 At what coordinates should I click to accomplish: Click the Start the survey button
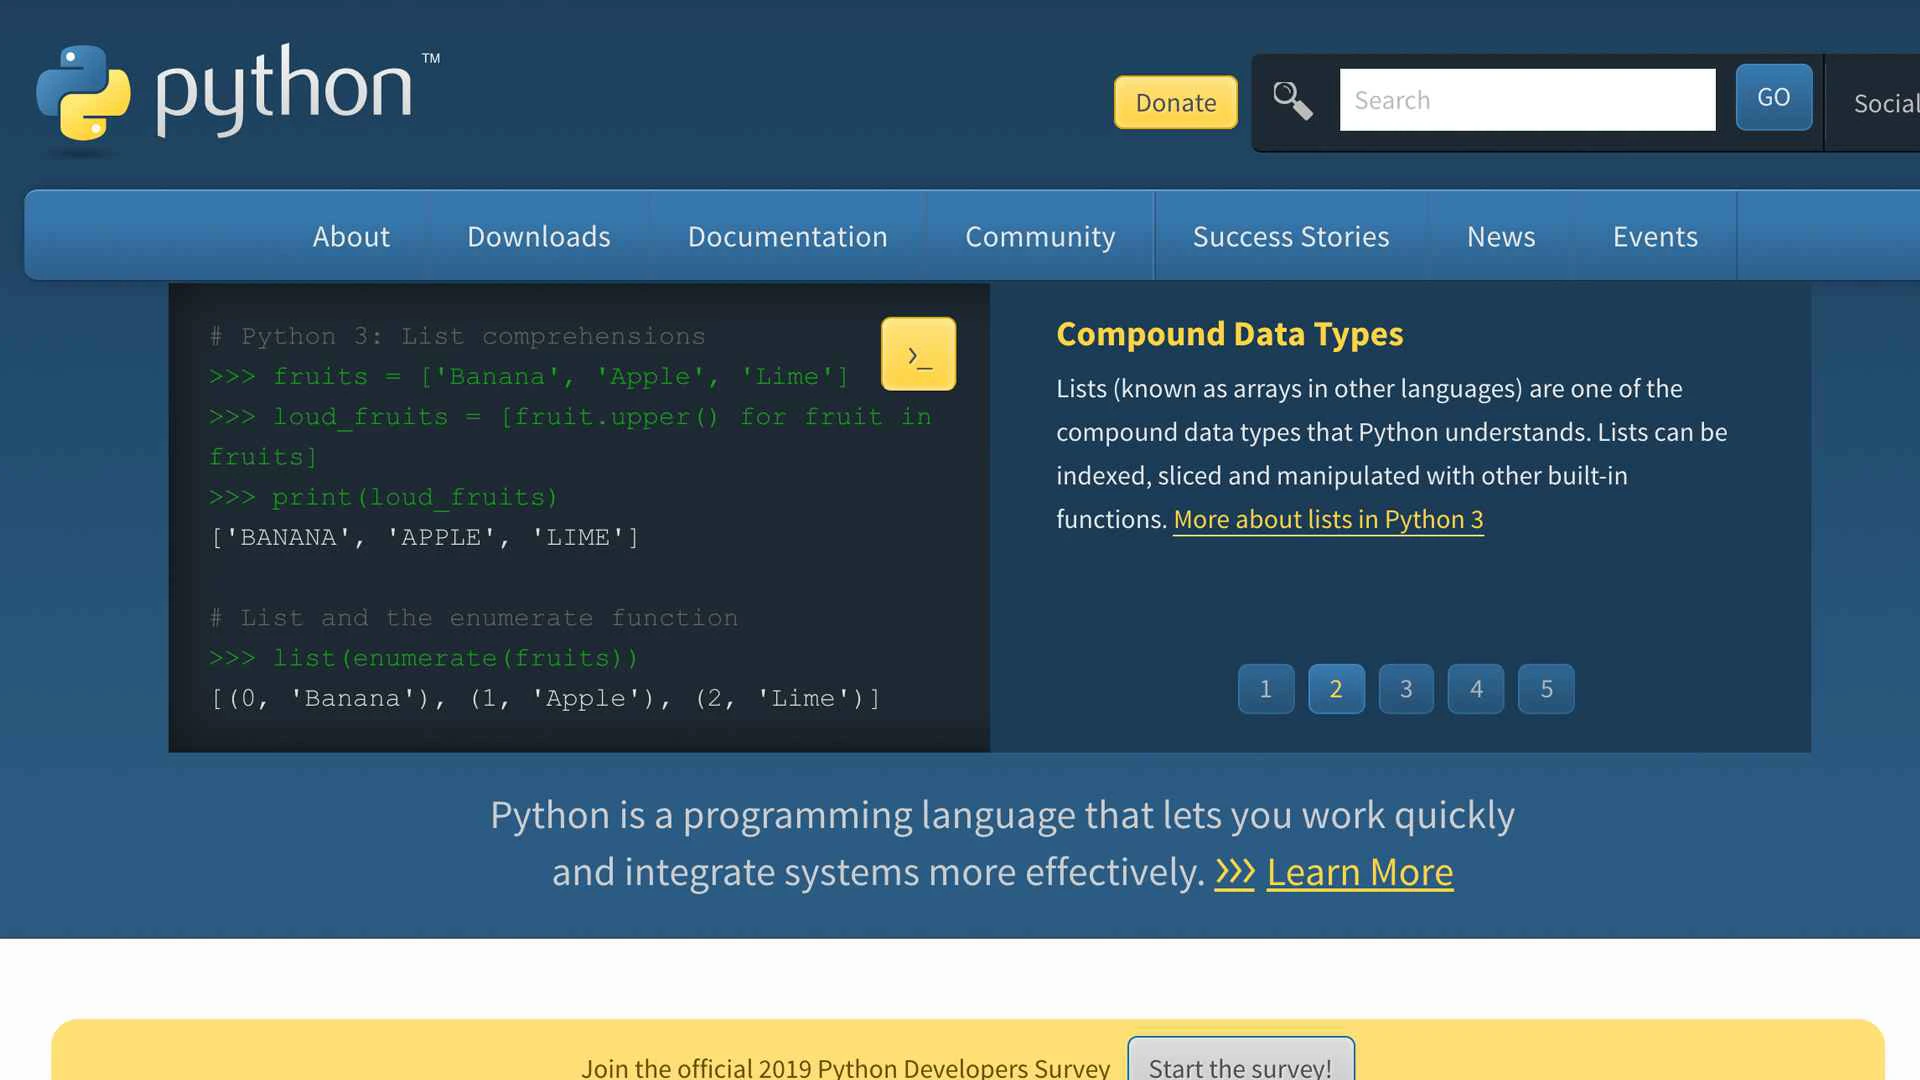click(x=1240, y=1063)
